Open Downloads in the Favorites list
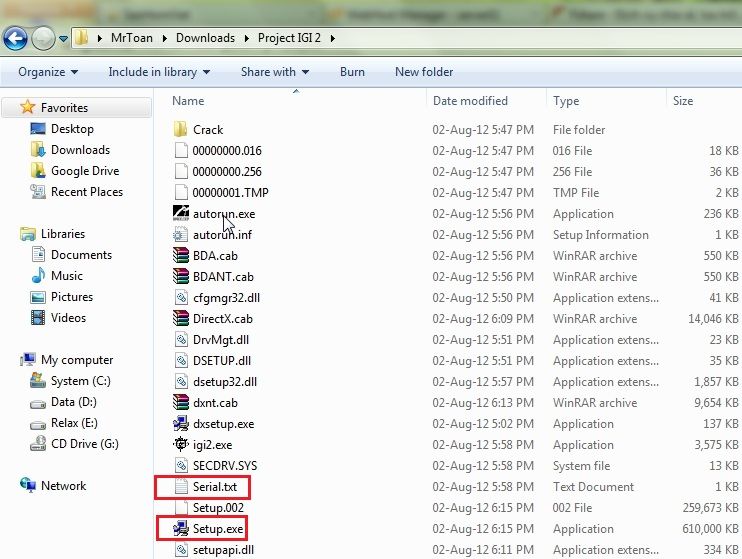Screen dimensions: 742x559 (x=80, y=150)
